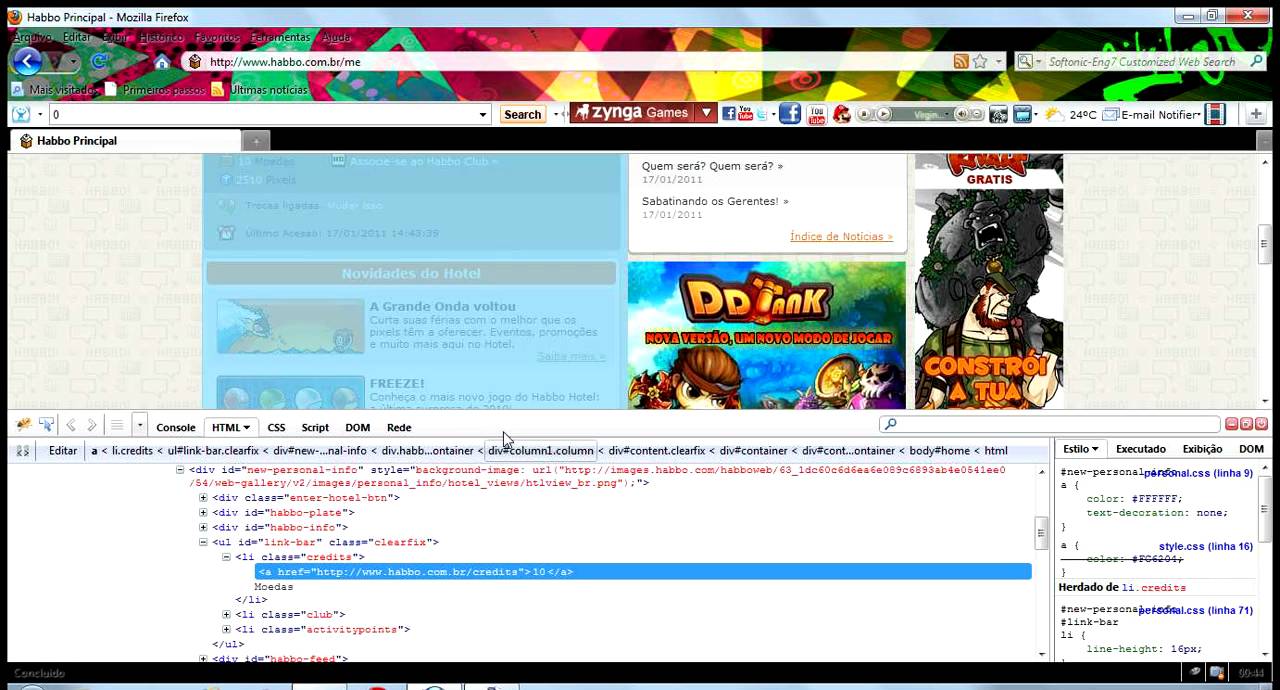Open Firebug DOM tab in main panel
The width and height of the screenshot is (1280, 690).
(x=358, y=427)
